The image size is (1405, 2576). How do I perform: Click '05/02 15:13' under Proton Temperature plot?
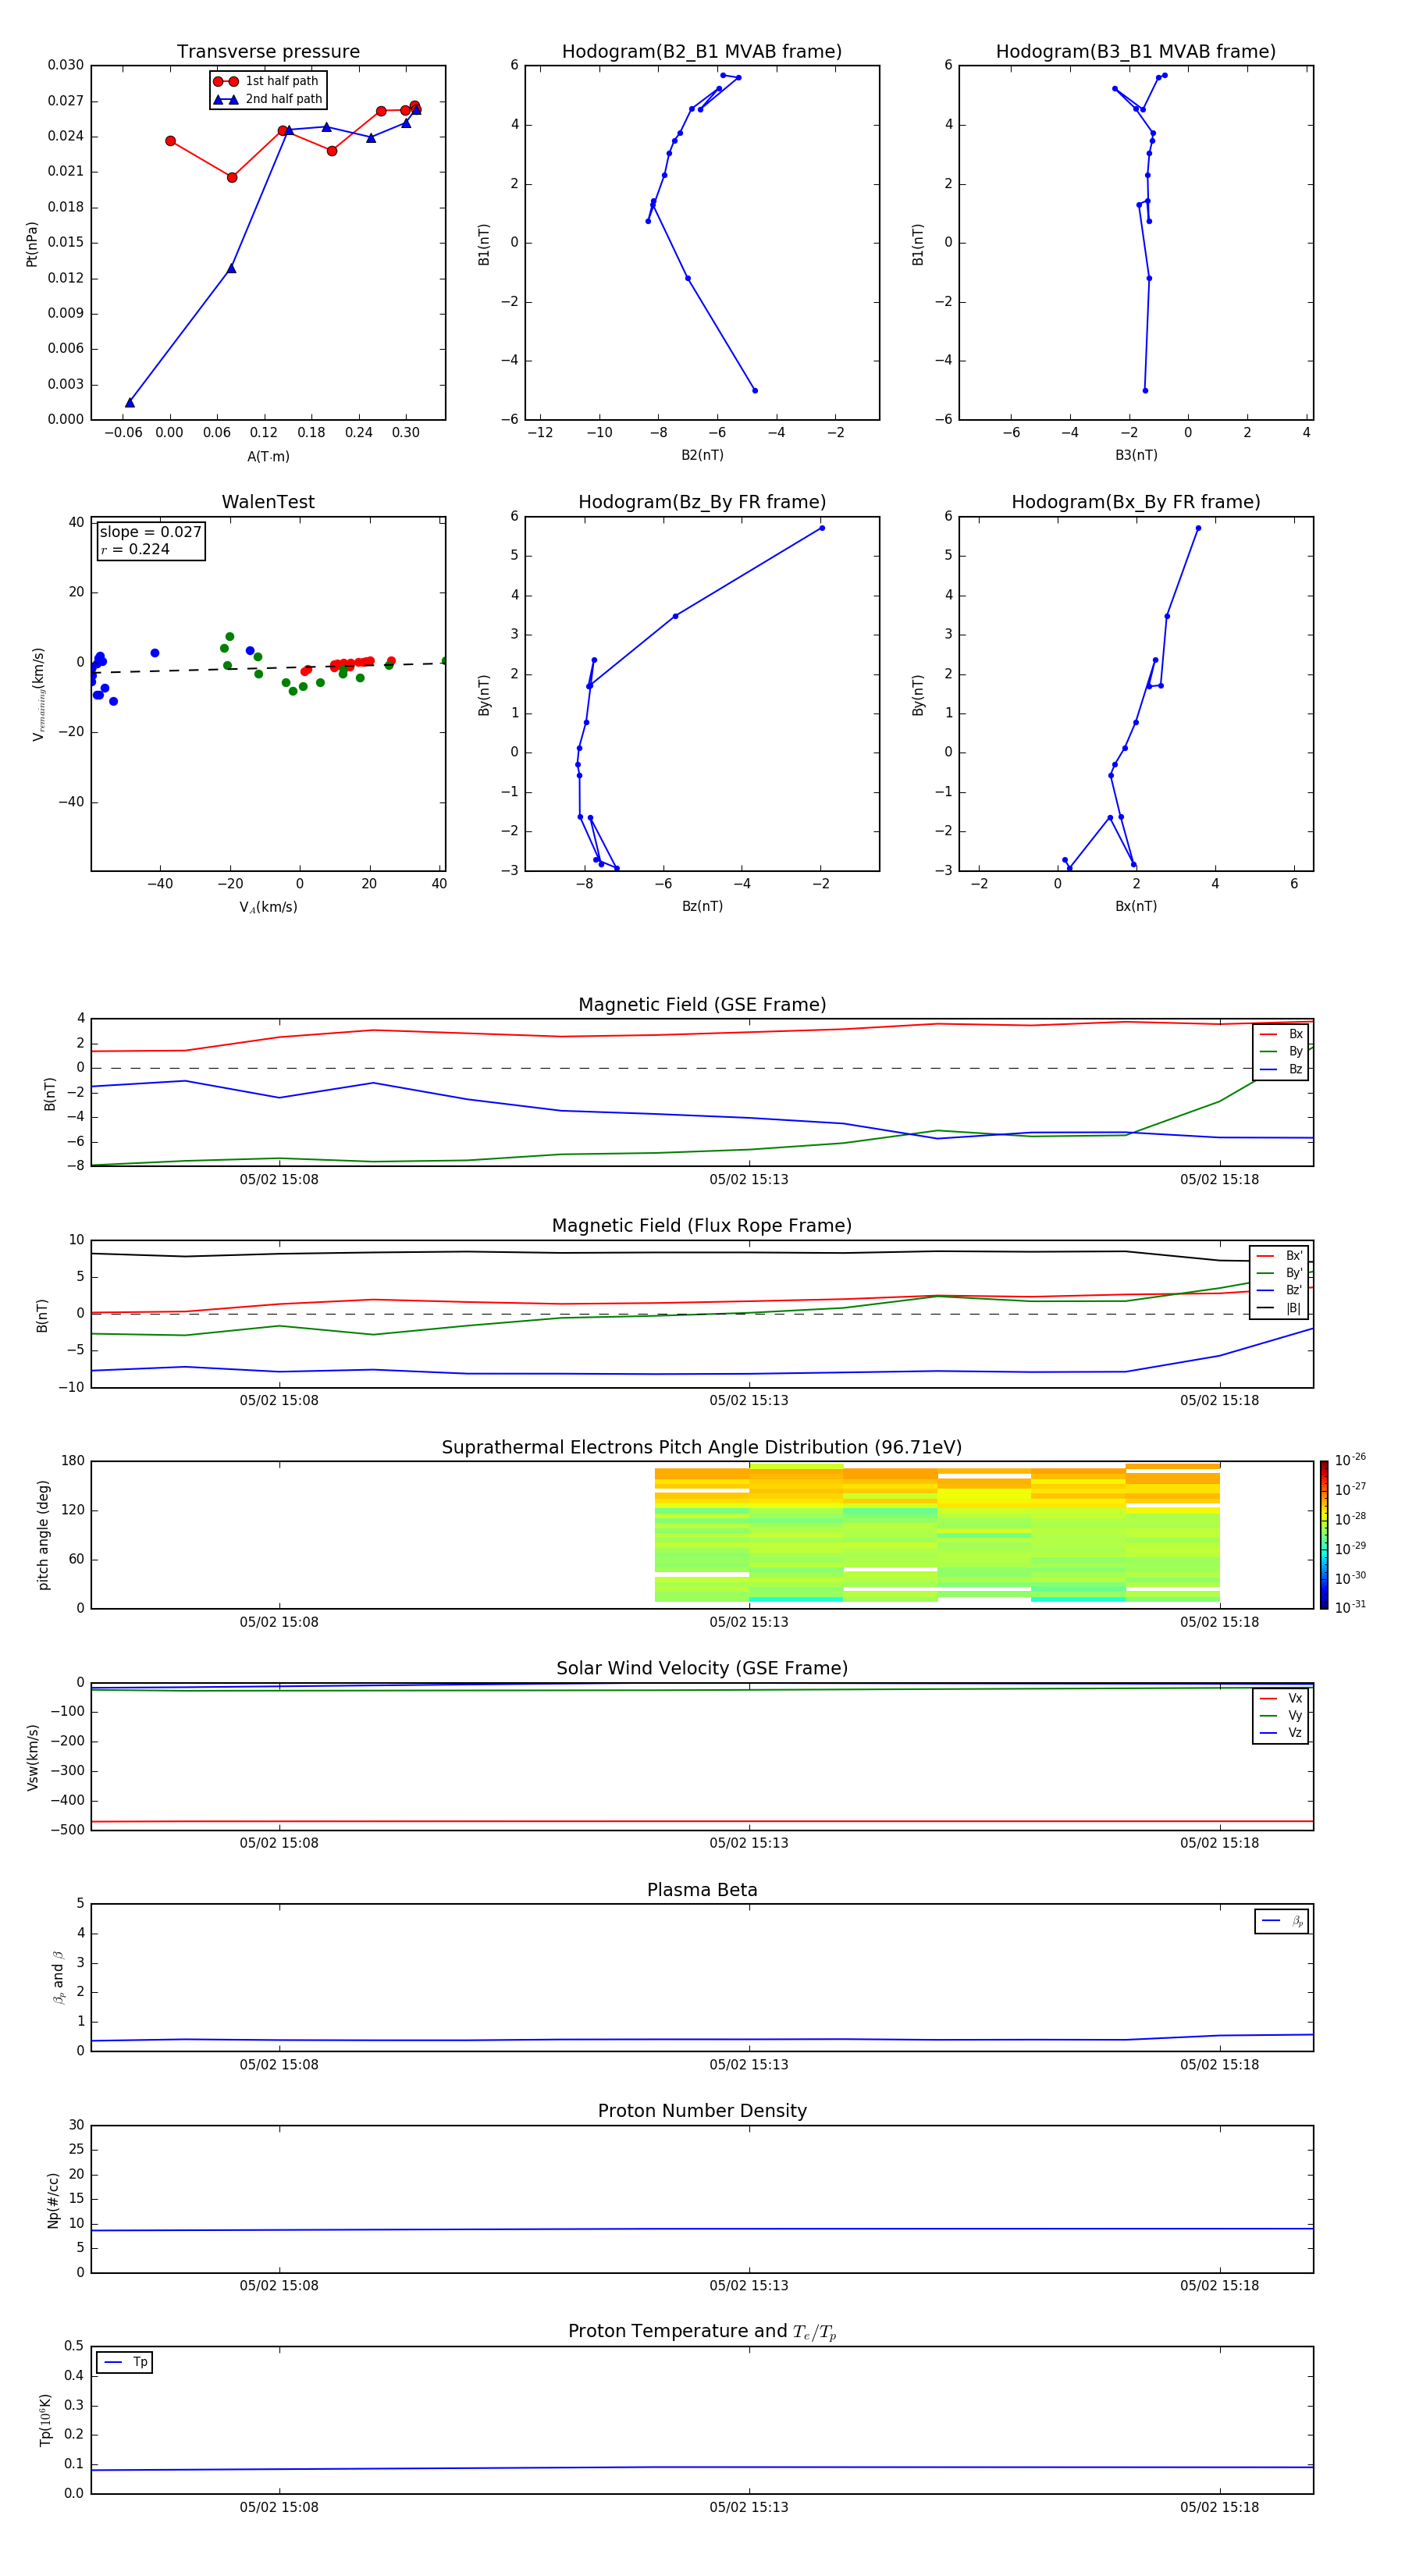(749, 2507)
